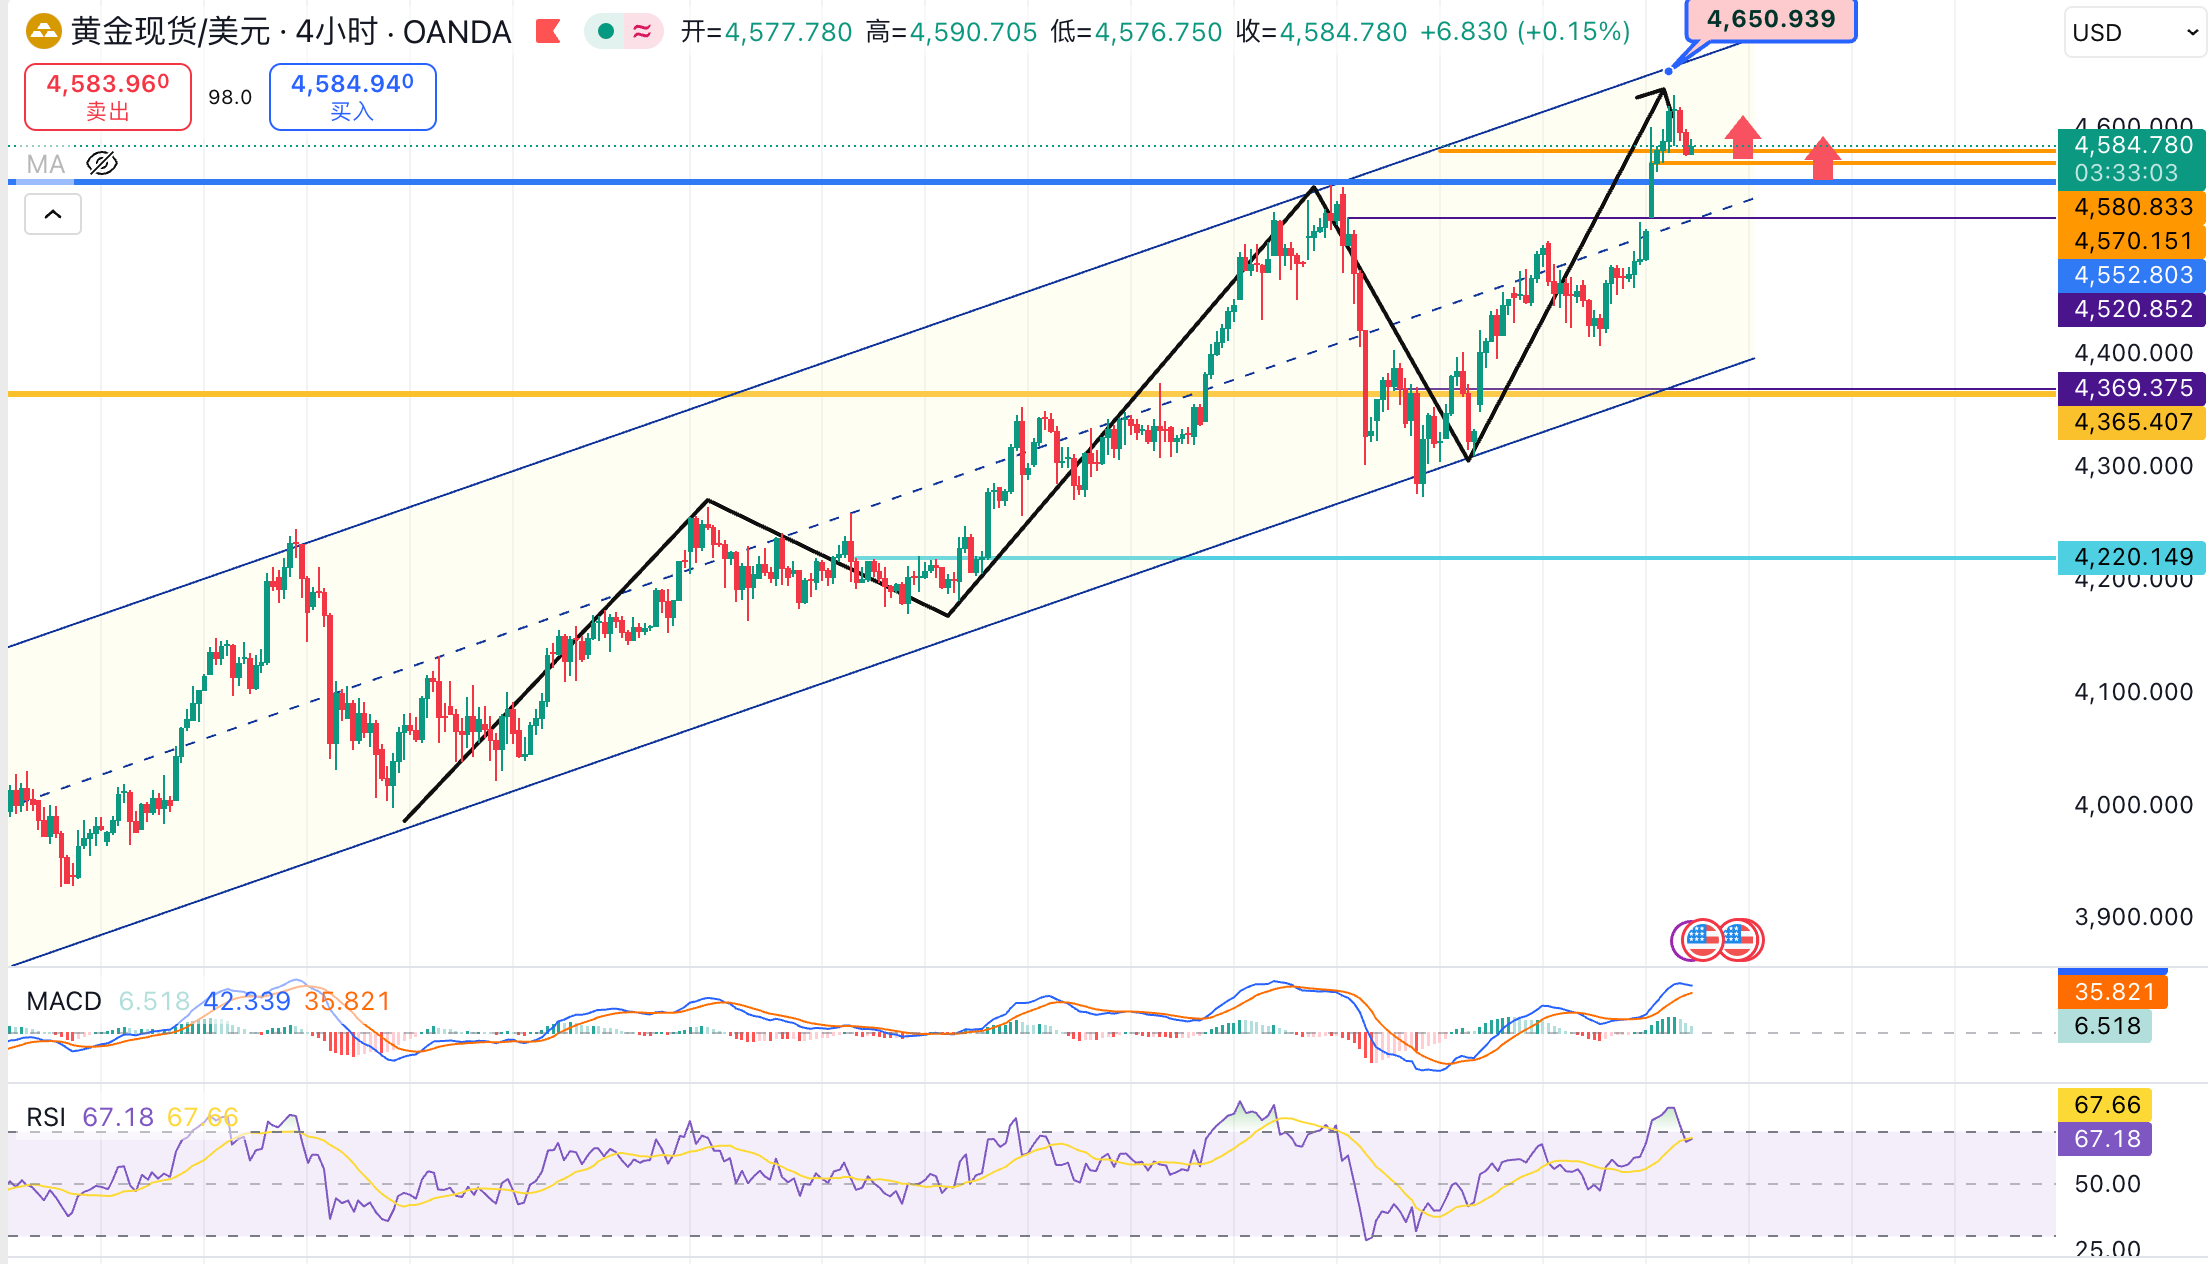This screenshot has width=2208, height=1264.
Task: Click the MA indicator label
Action: click(x=46, y=164)
